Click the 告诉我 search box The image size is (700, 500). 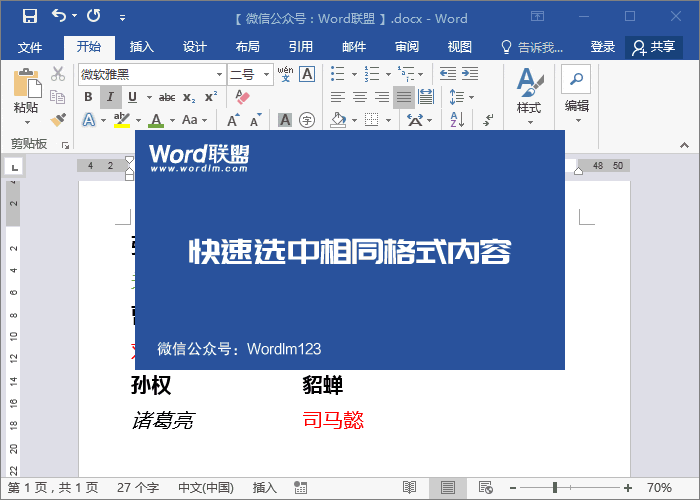tap(531, 47)
